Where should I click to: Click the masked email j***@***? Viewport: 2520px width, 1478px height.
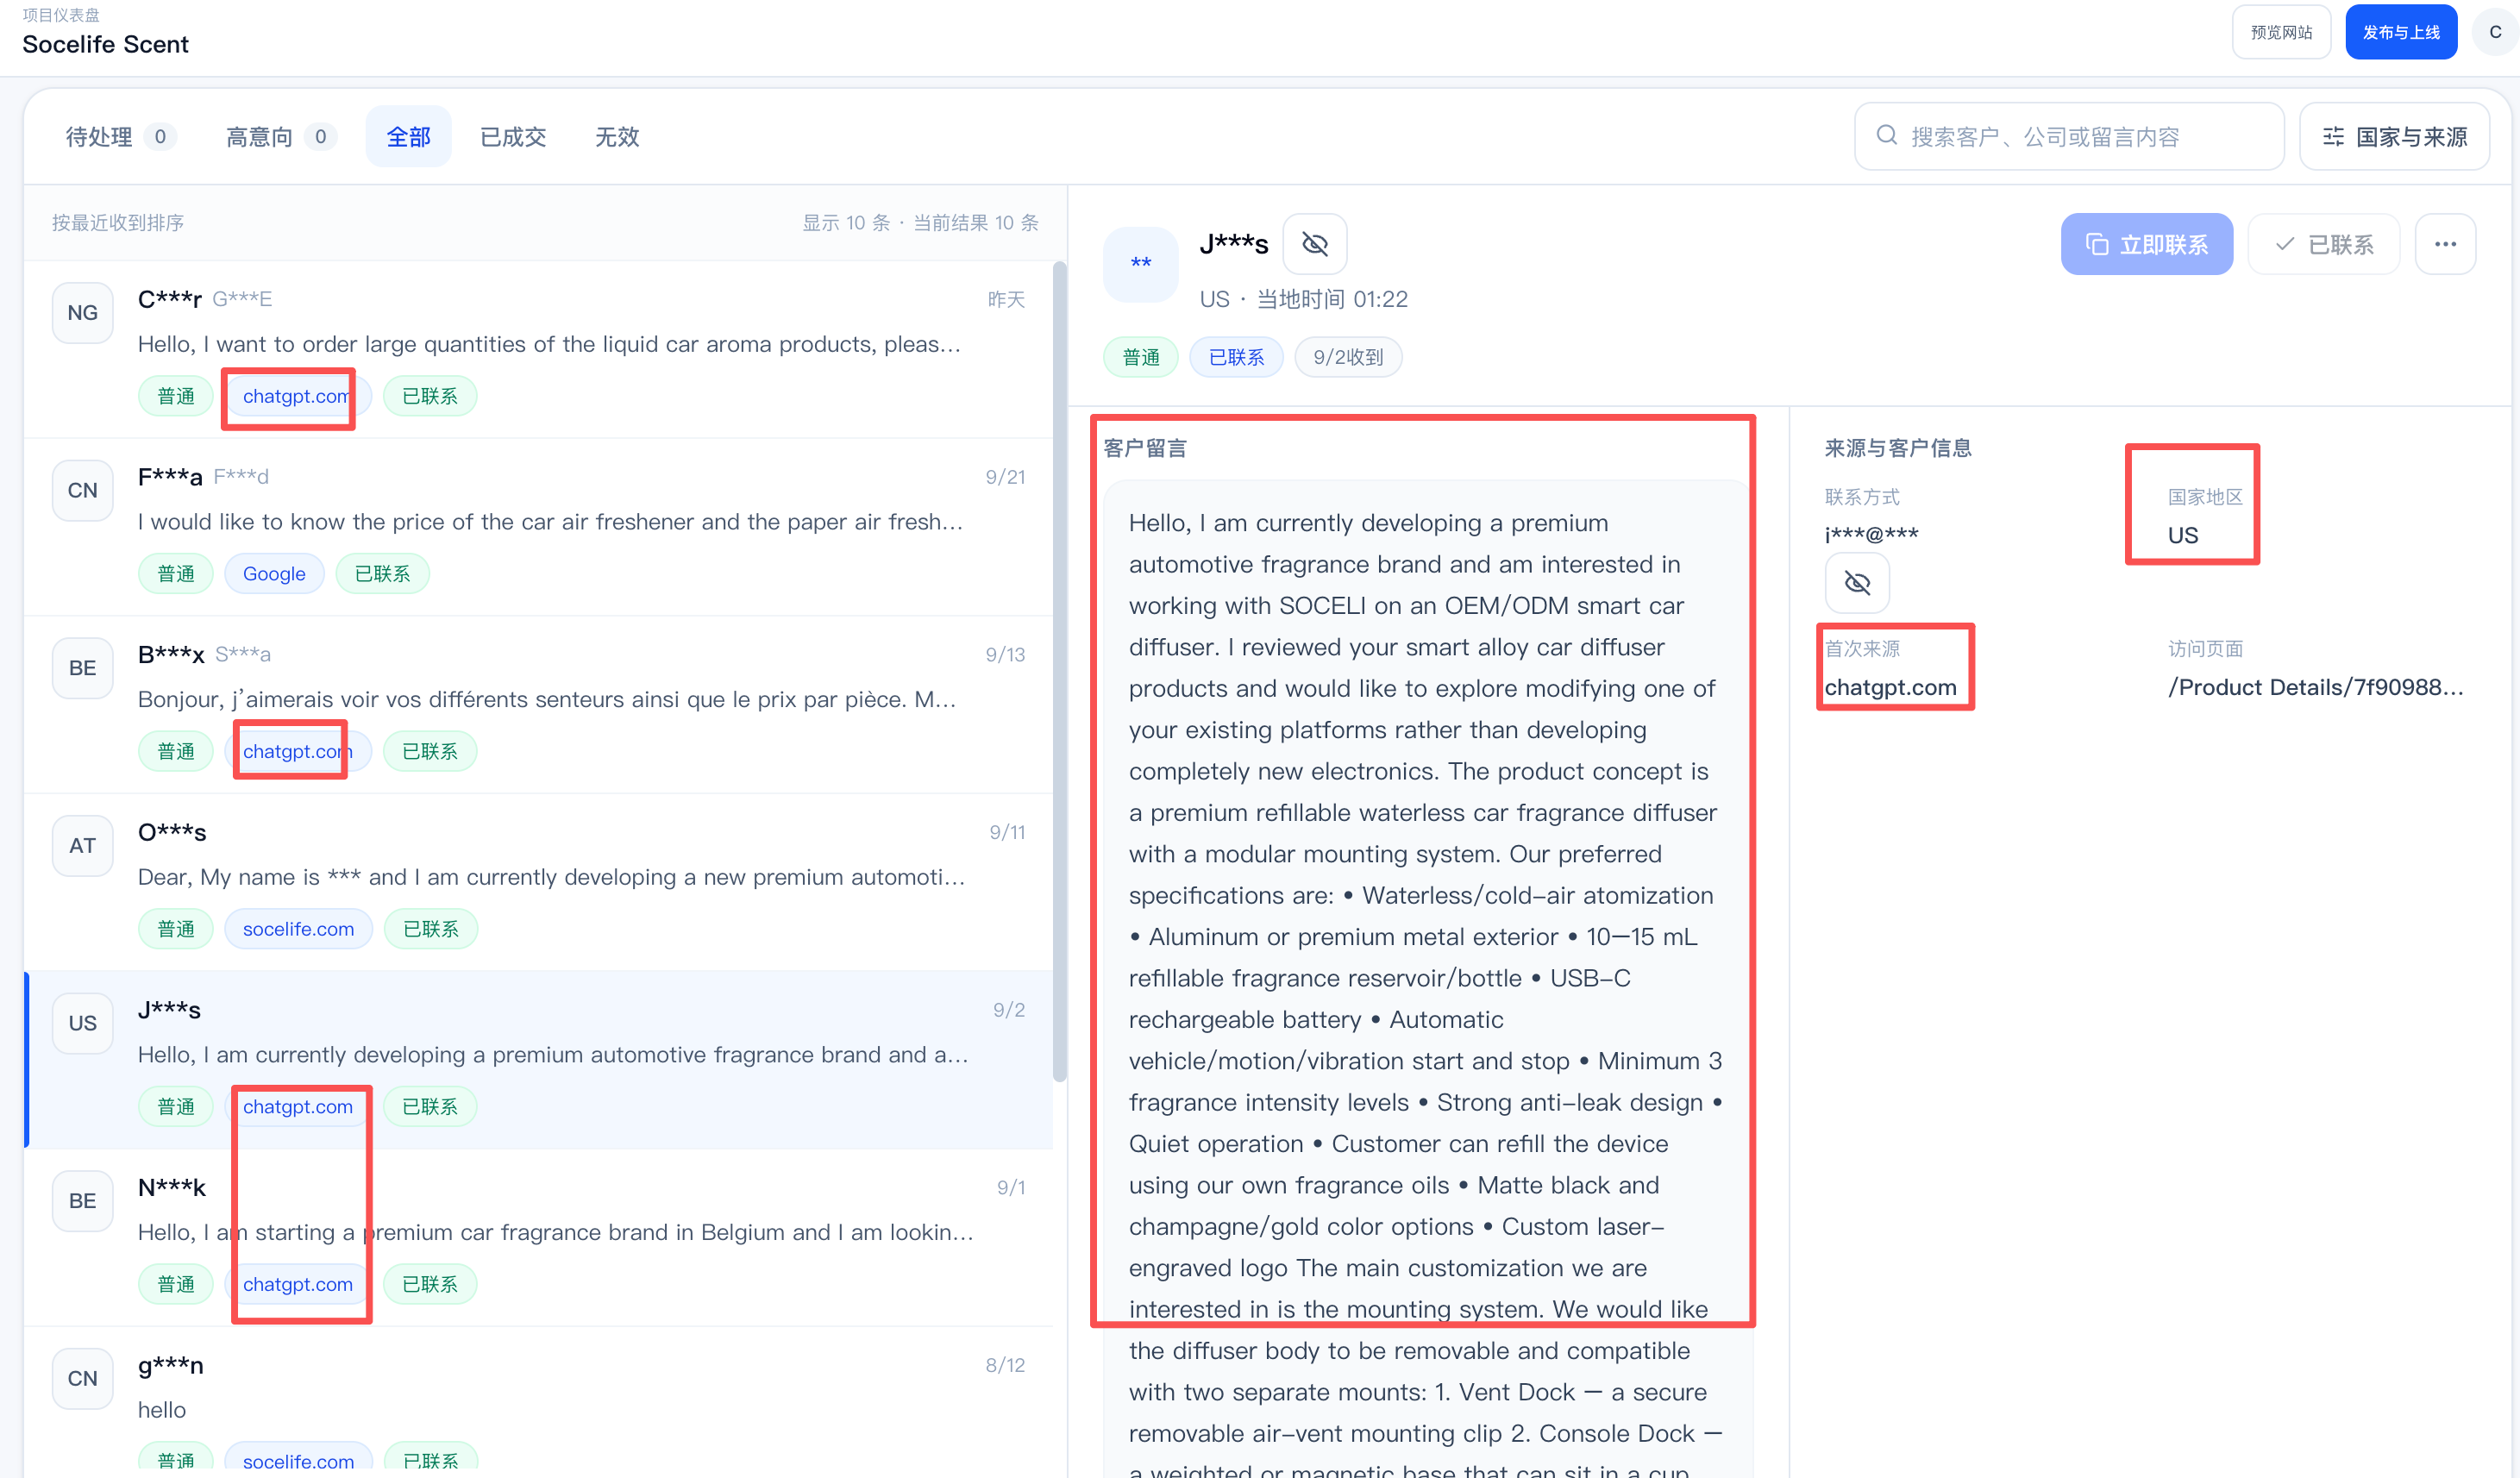click(x=1871, y=534)
